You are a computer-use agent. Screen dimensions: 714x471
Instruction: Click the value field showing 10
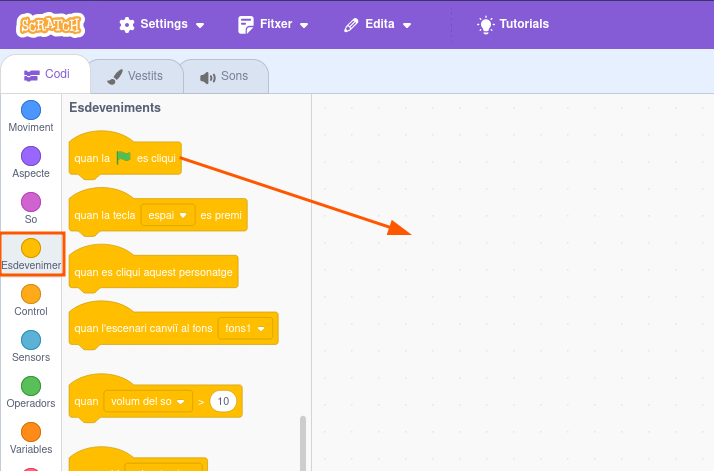point(223,401)
